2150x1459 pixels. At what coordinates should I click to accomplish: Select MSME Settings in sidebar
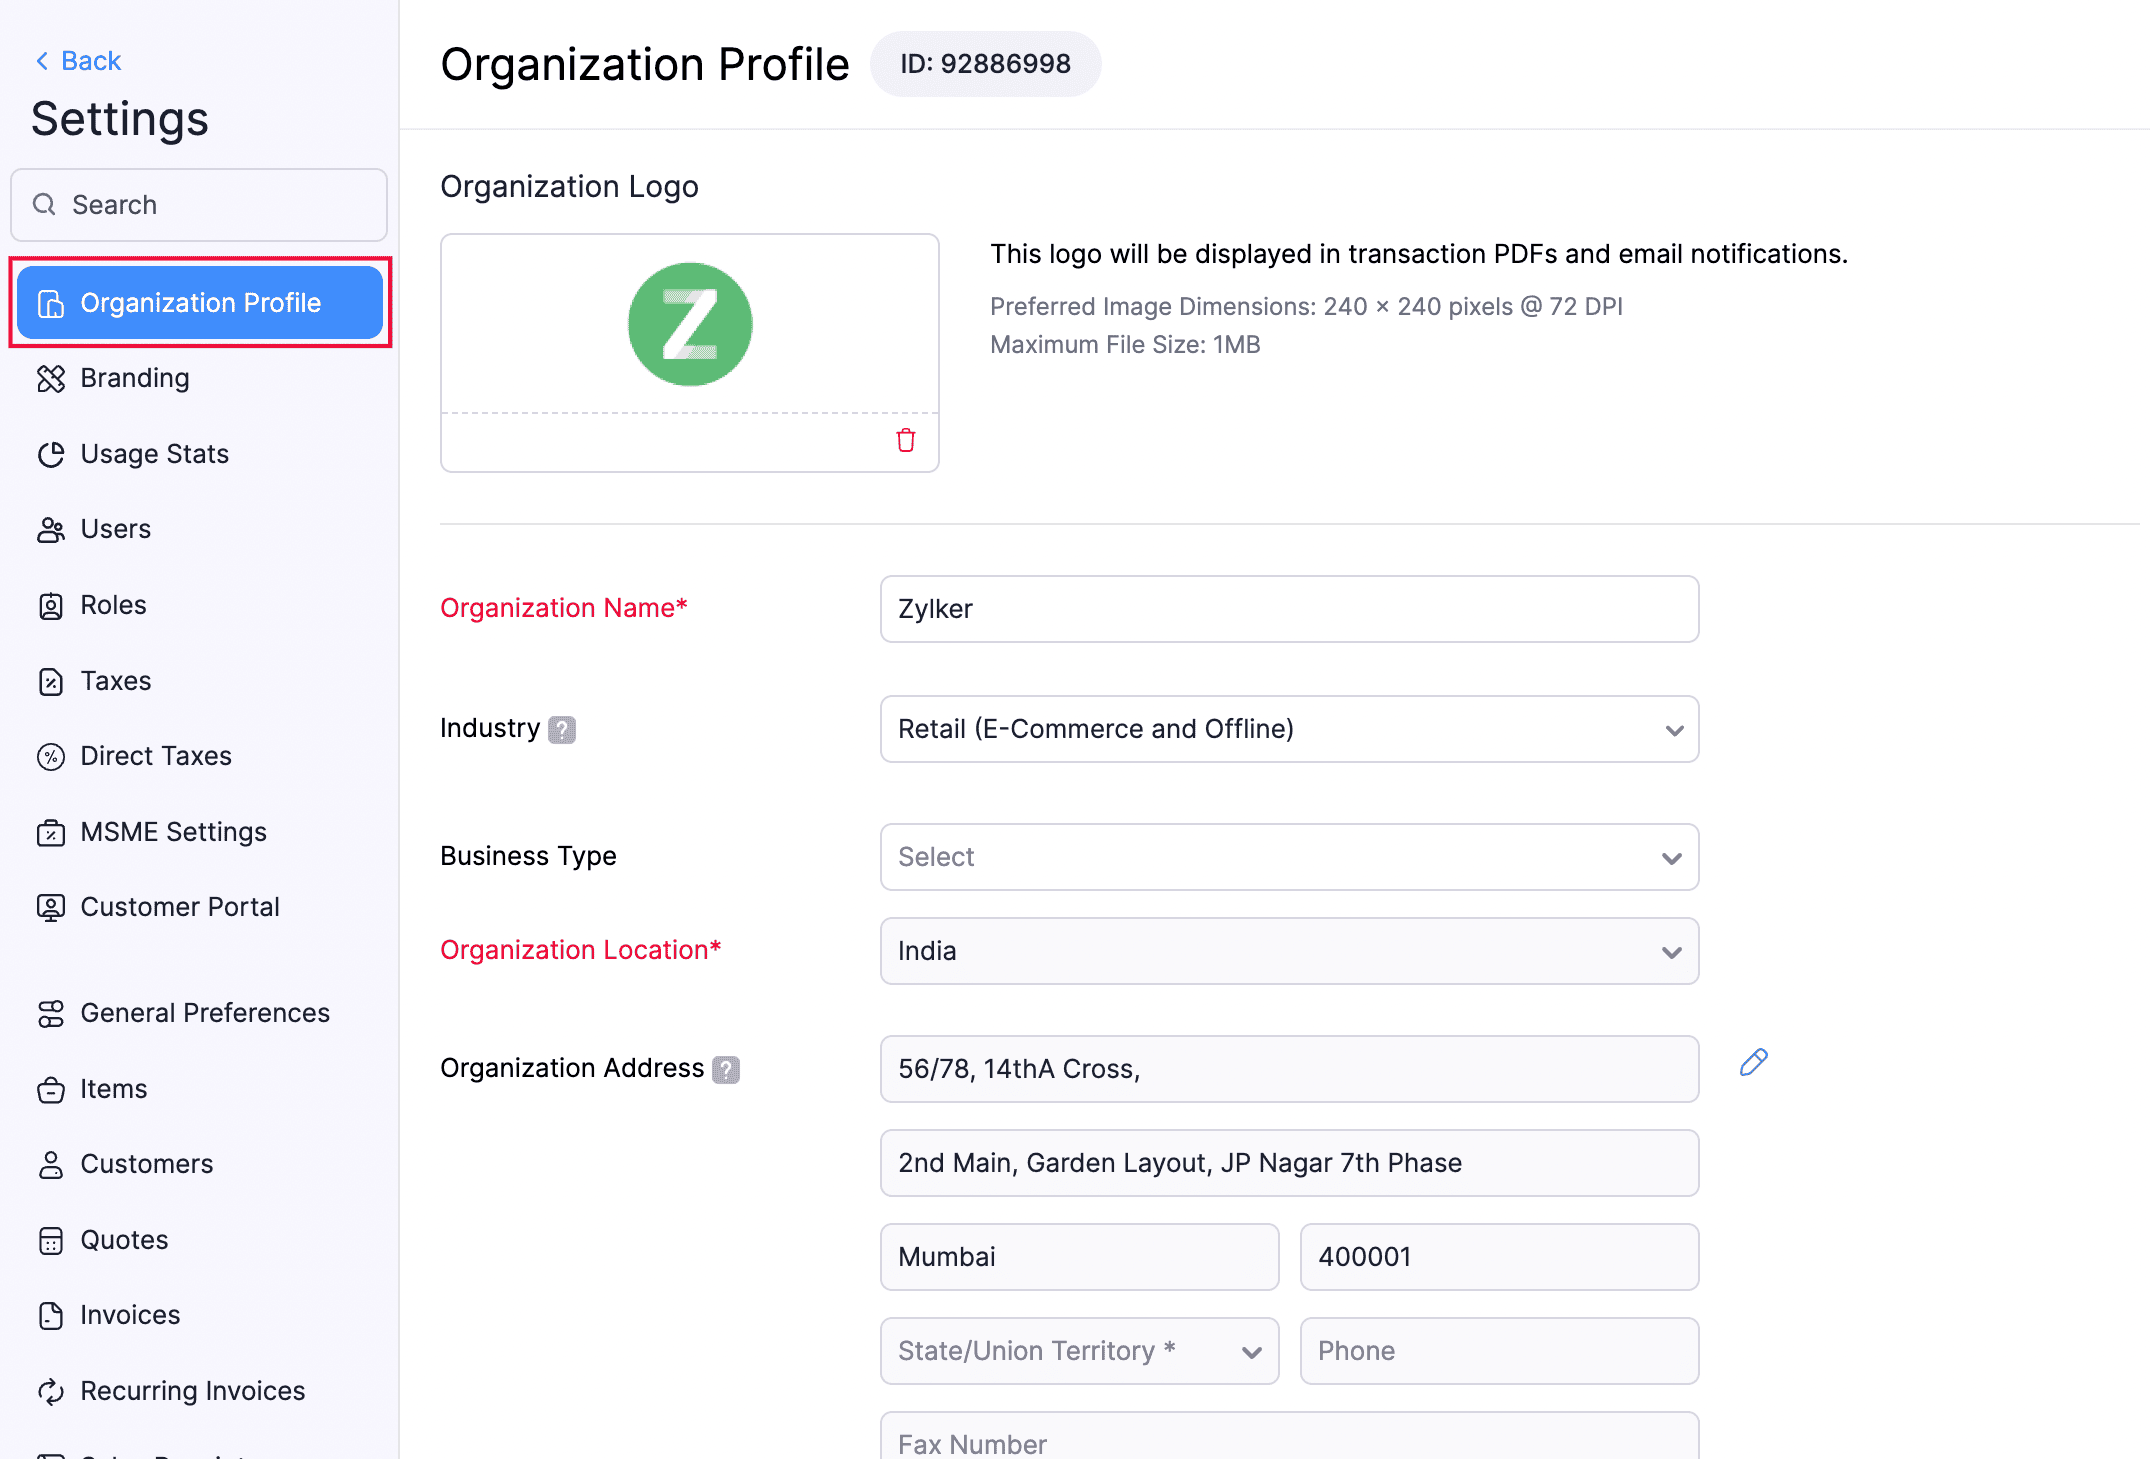point(172,832)
